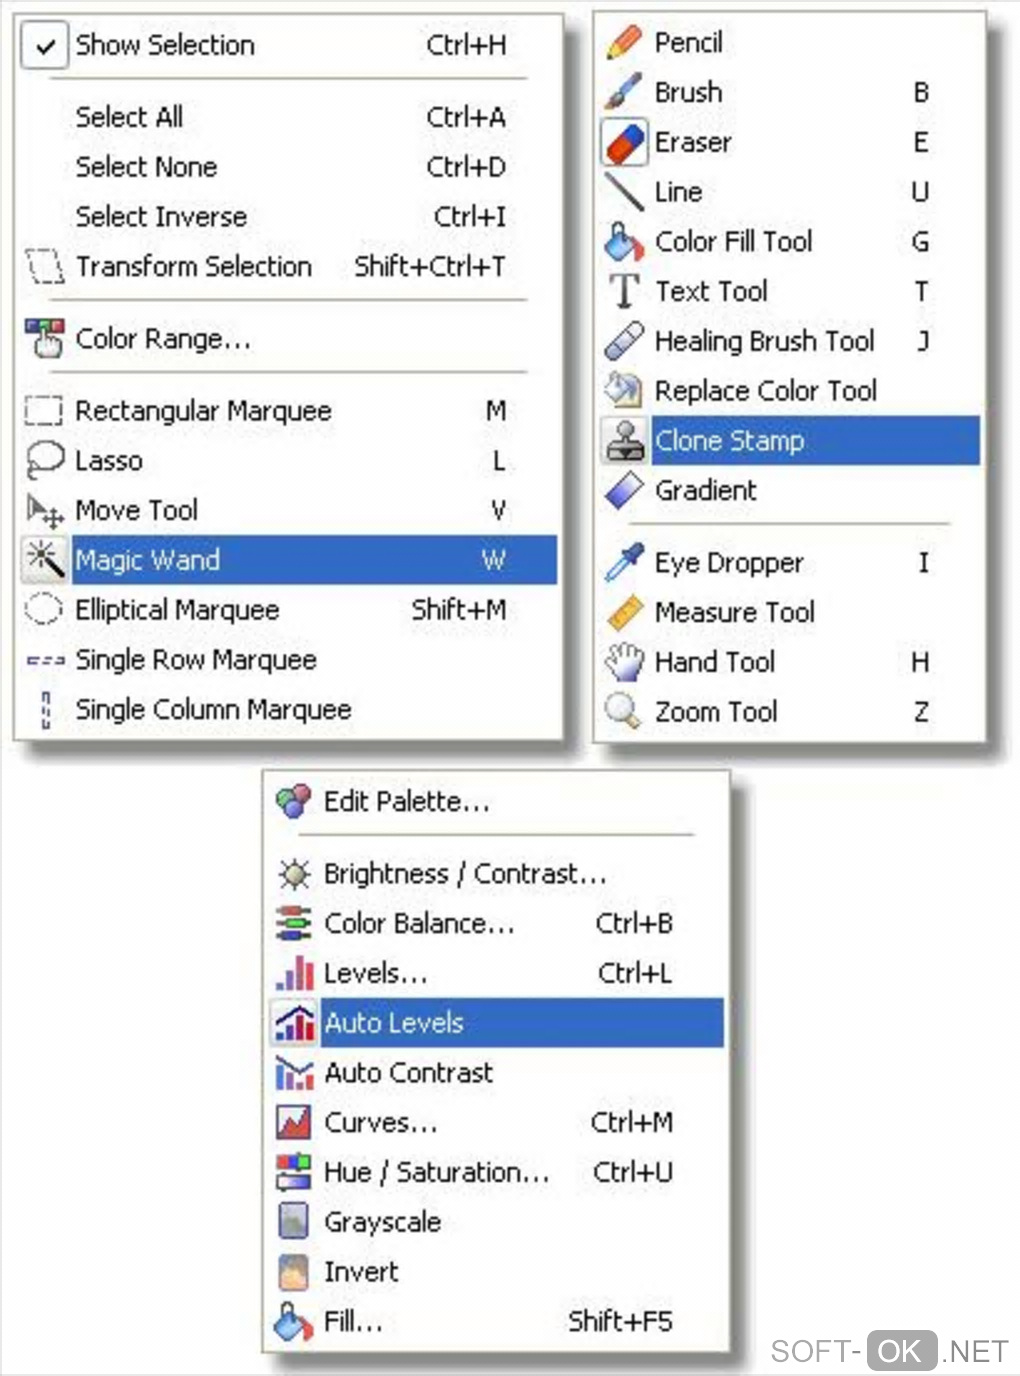Image resolution: width=1020 pixels, height=1376 pixels.
Task: Click the Curves menu item
Action: [x=380, y=1123]
